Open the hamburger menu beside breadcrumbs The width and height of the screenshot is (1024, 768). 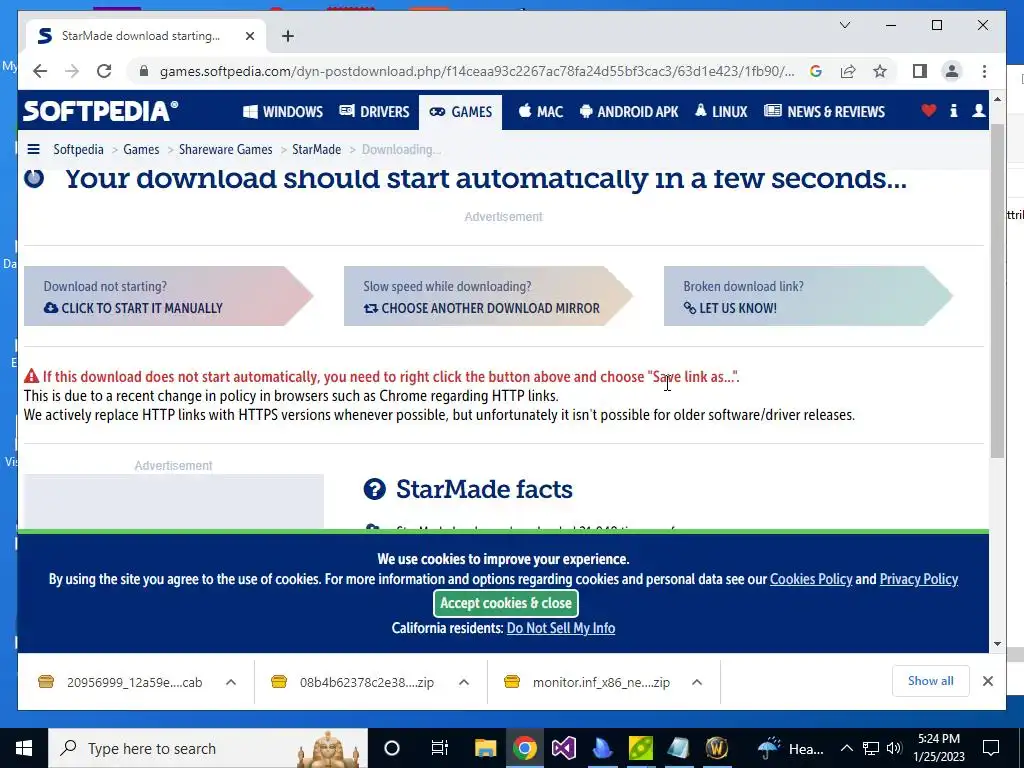[33, 150]
